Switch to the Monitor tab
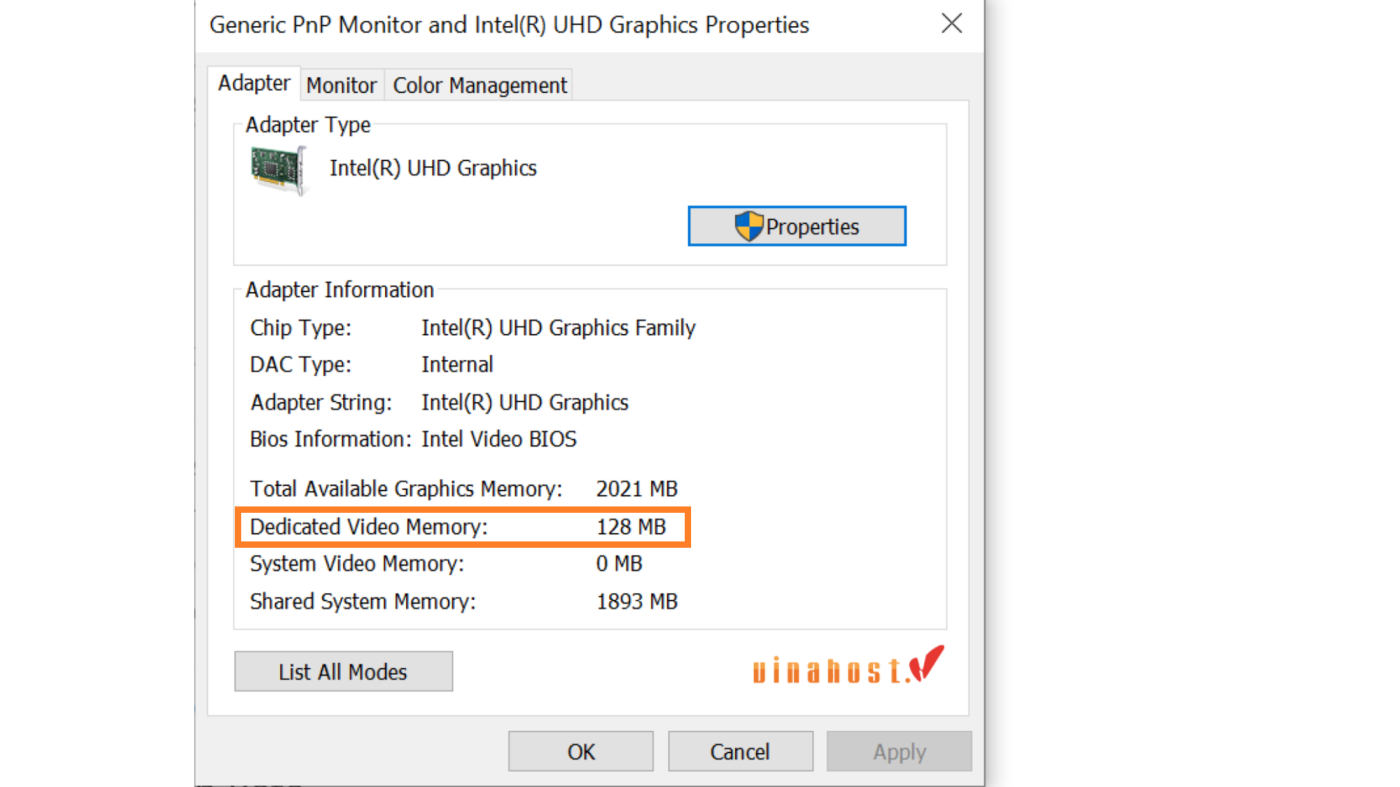The image size is (1400, 787). point(341,86)
